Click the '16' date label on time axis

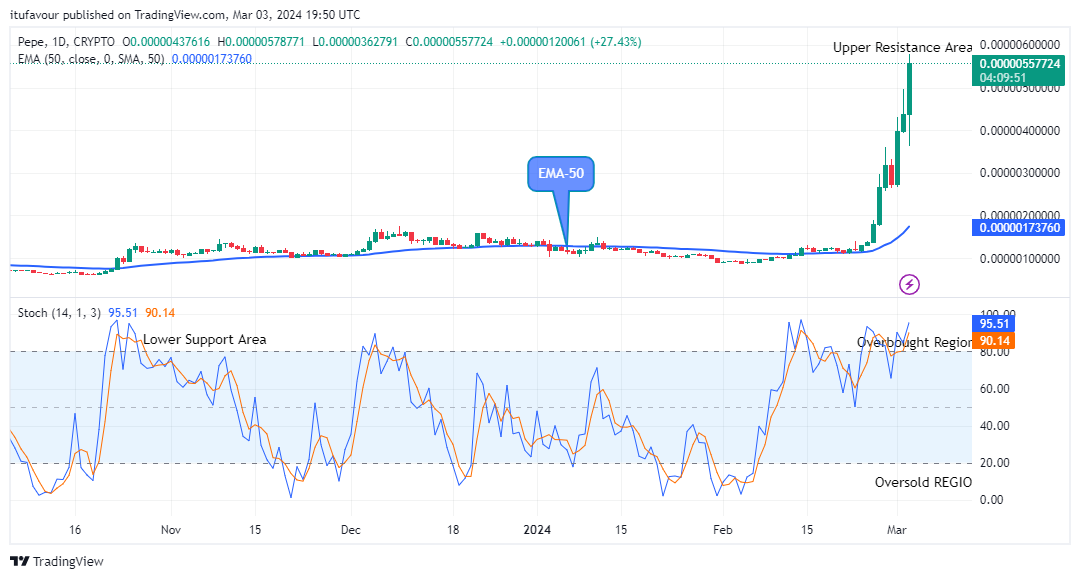pos(75,529)
